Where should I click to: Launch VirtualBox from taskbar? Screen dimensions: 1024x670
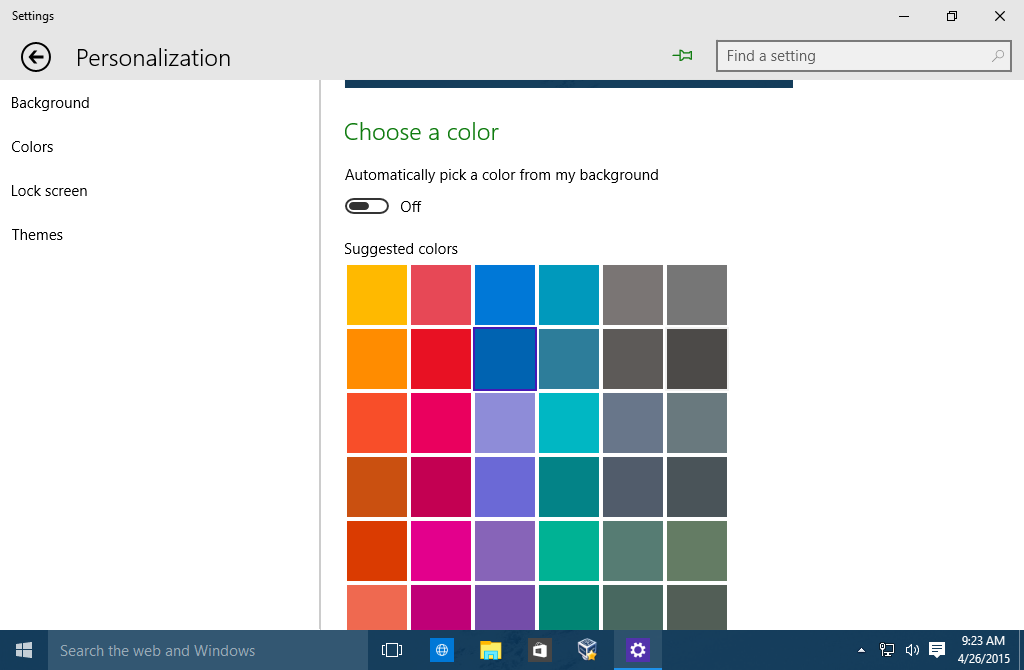(x=588, y=650)
